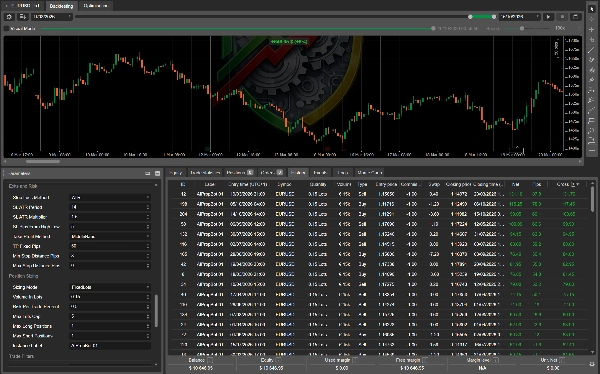Open the backtest end date dropdown

tap(520, 17)
